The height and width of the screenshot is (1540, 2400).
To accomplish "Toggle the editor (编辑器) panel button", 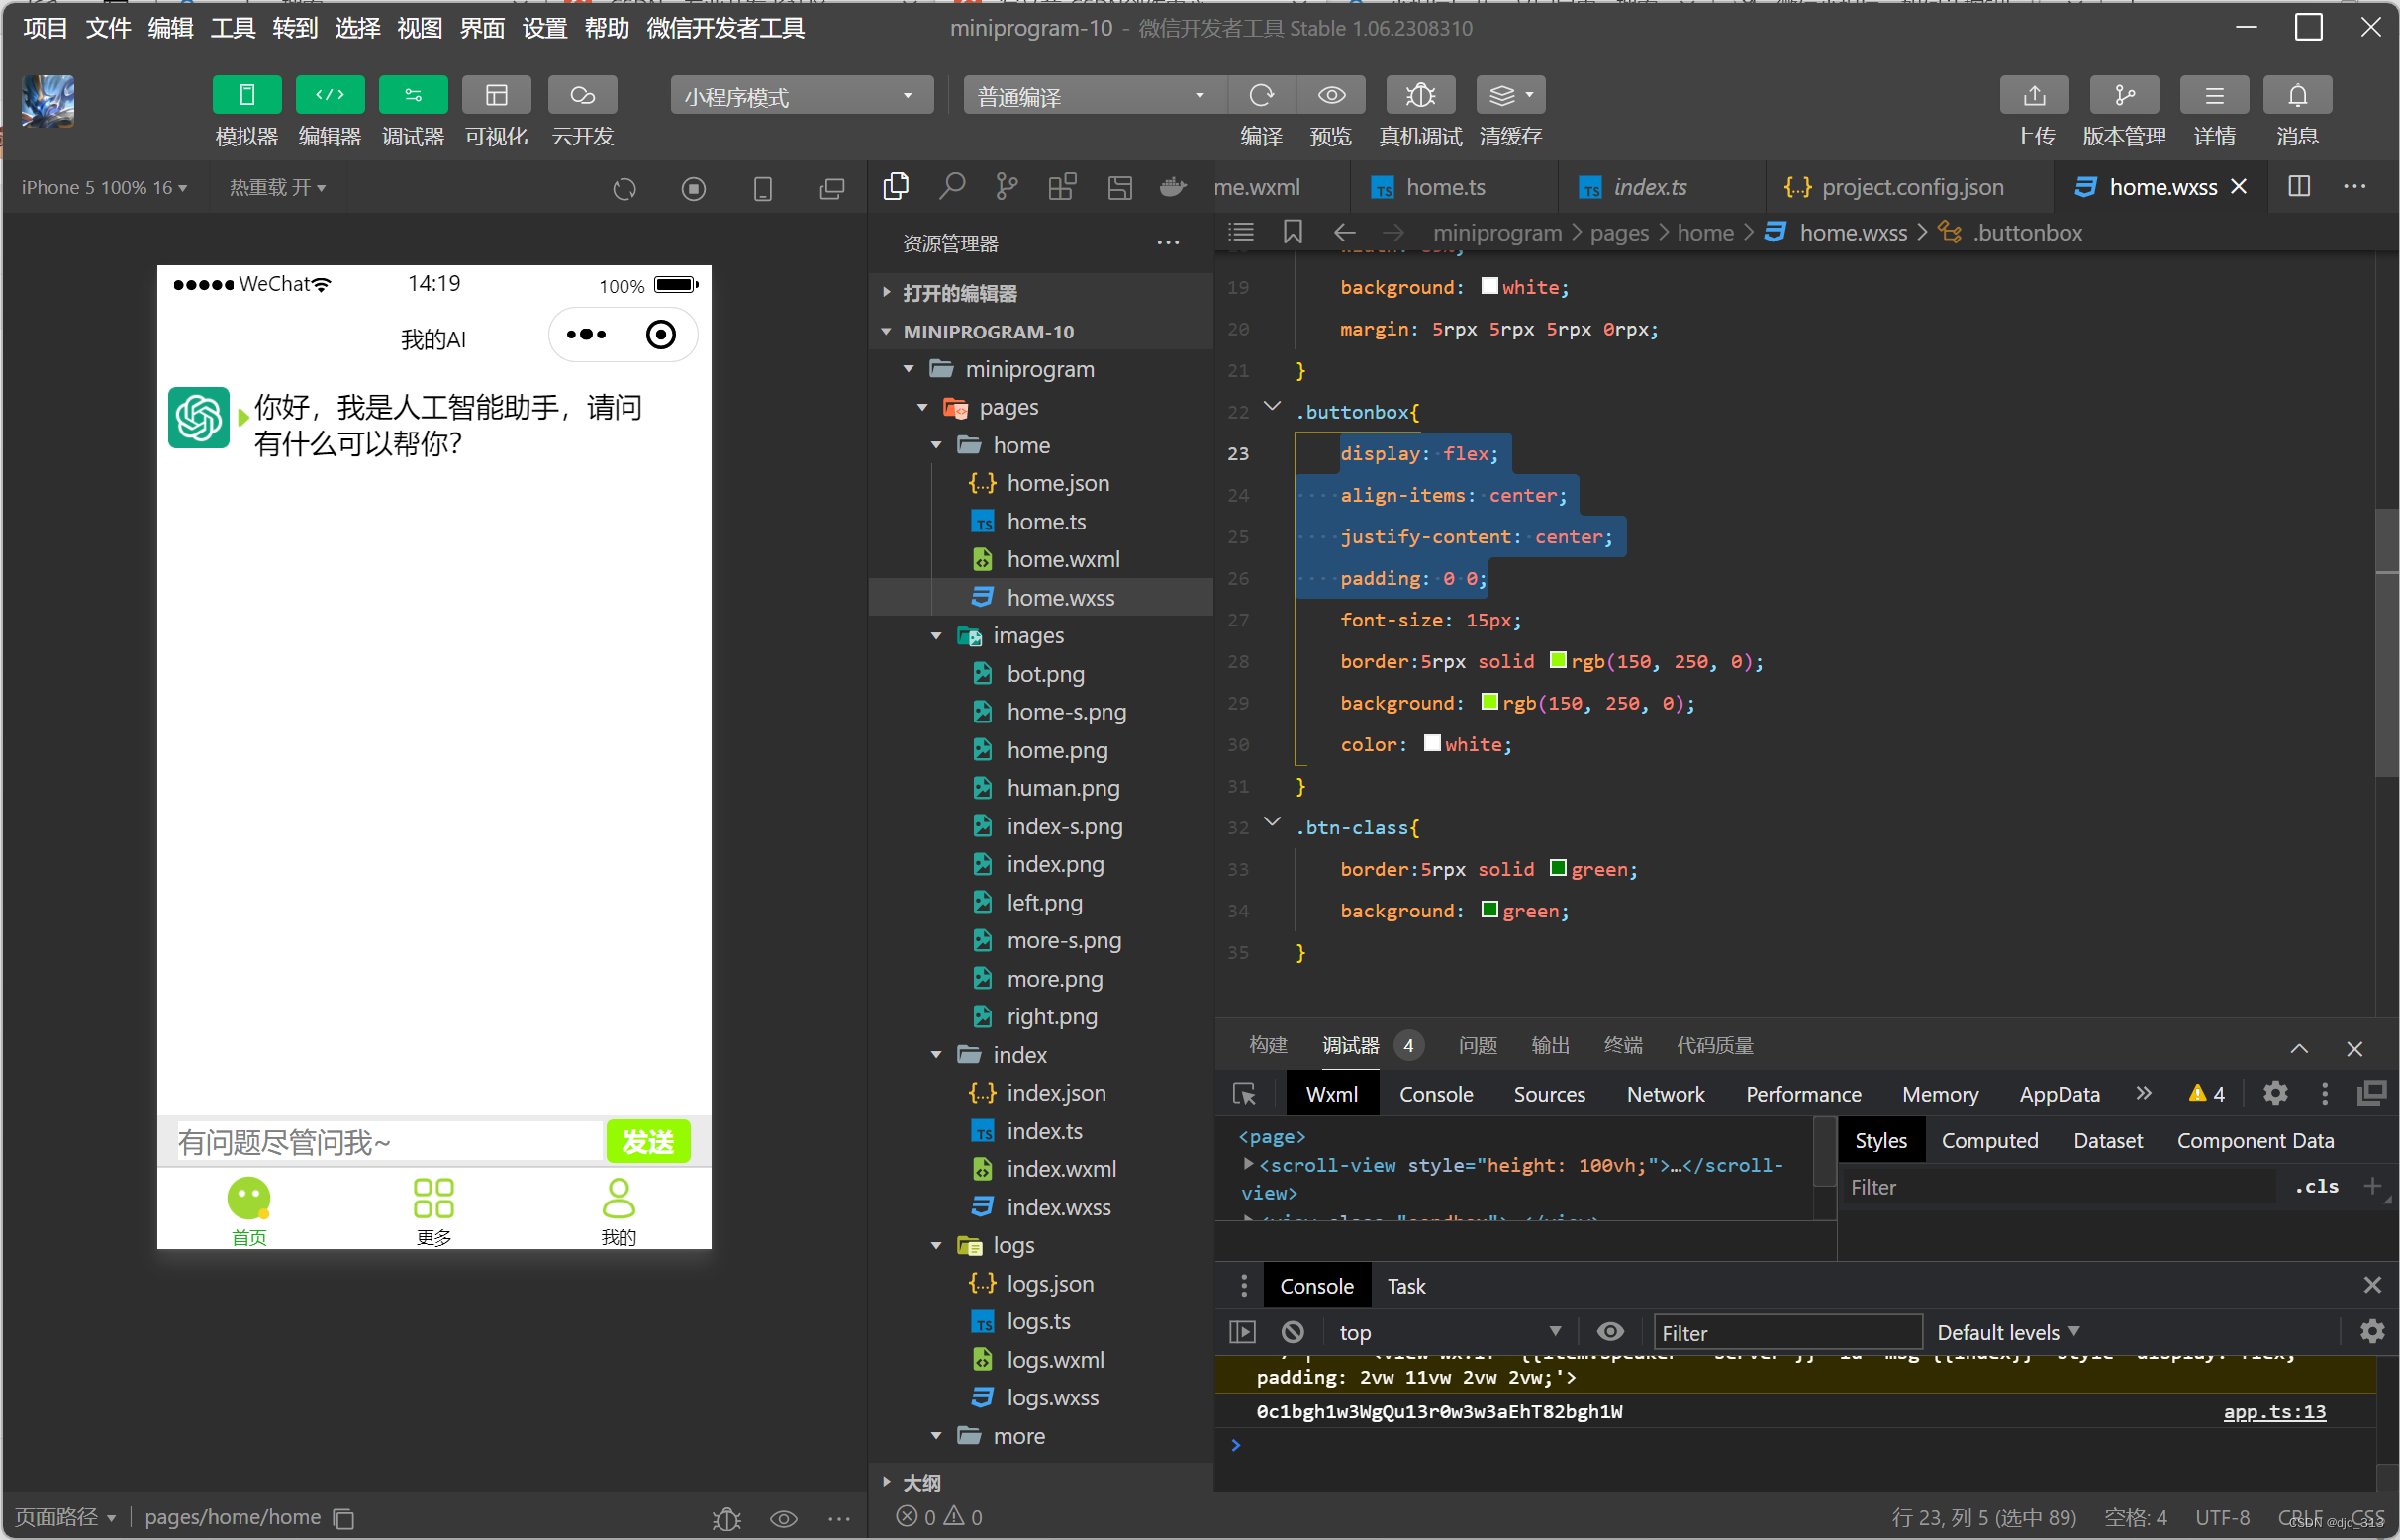I will coord(329,96).
